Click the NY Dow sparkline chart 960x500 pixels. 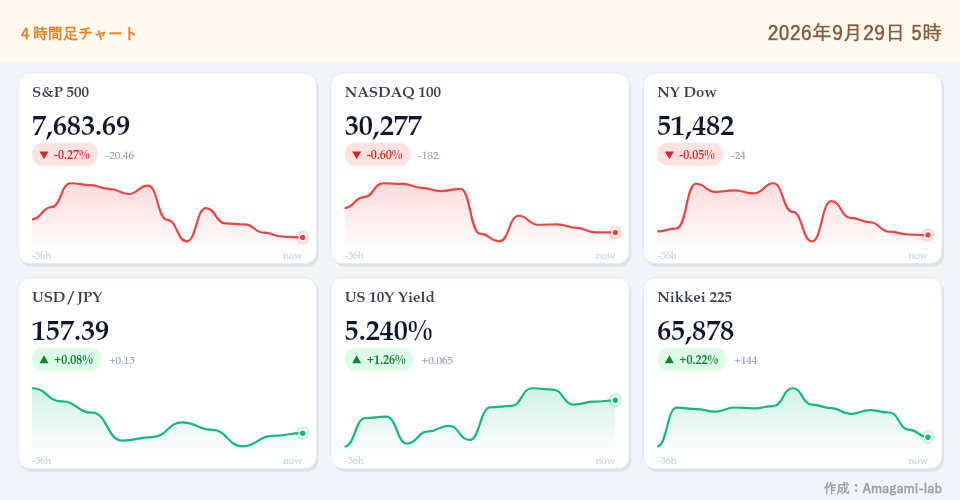click(x=795, y=212)
